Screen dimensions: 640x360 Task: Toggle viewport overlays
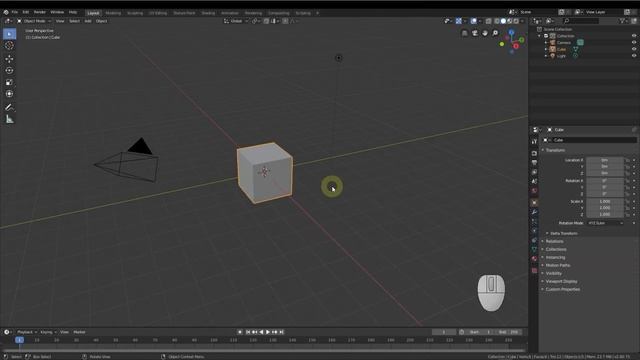(473, 21)
